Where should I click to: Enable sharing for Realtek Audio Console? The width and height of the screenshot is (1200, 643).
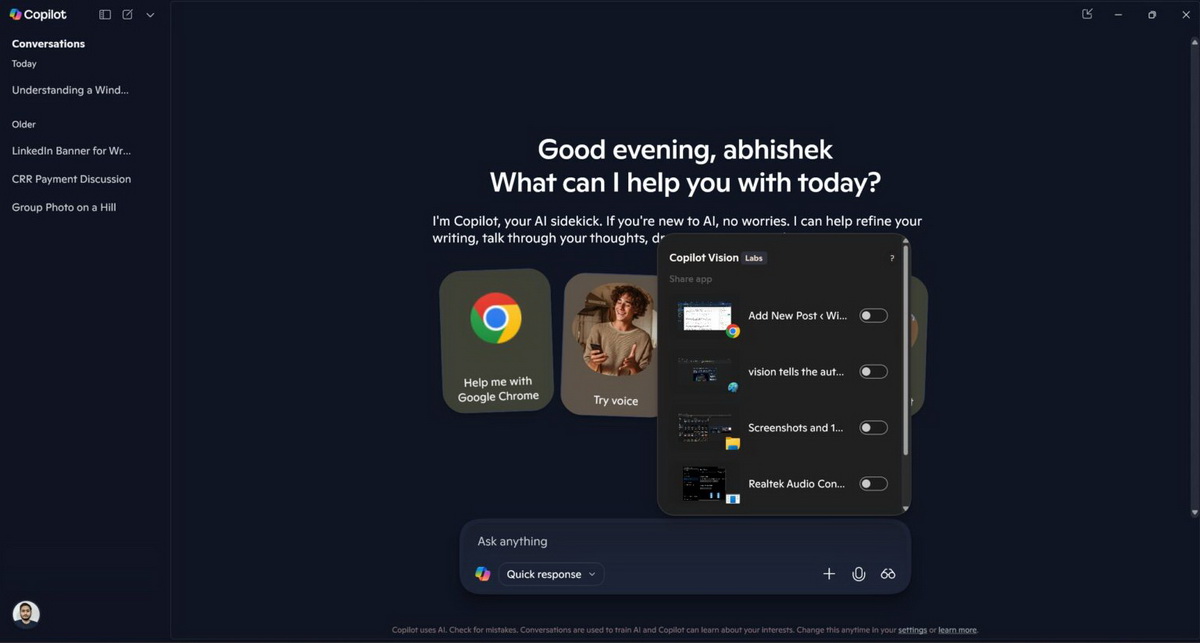[873, 484]
